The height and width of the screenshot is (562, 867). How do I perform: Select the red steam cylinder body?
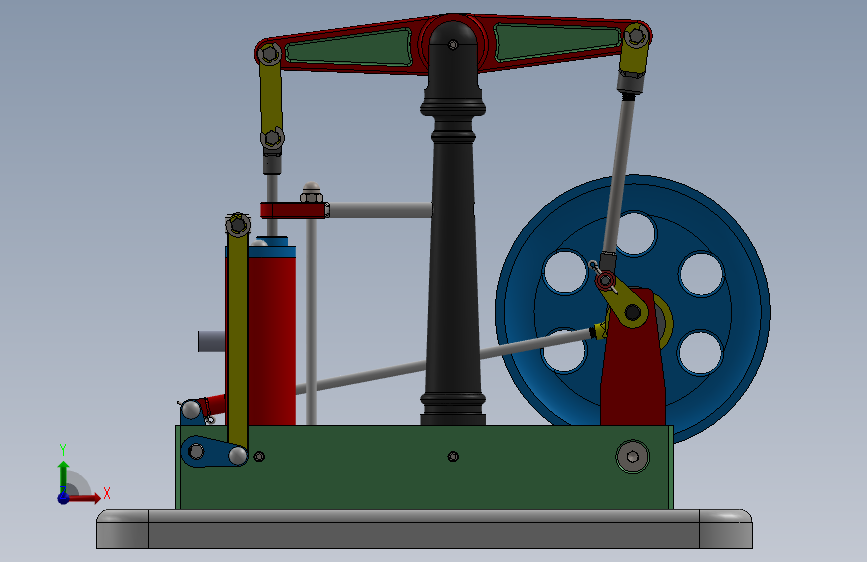point(272,340)
